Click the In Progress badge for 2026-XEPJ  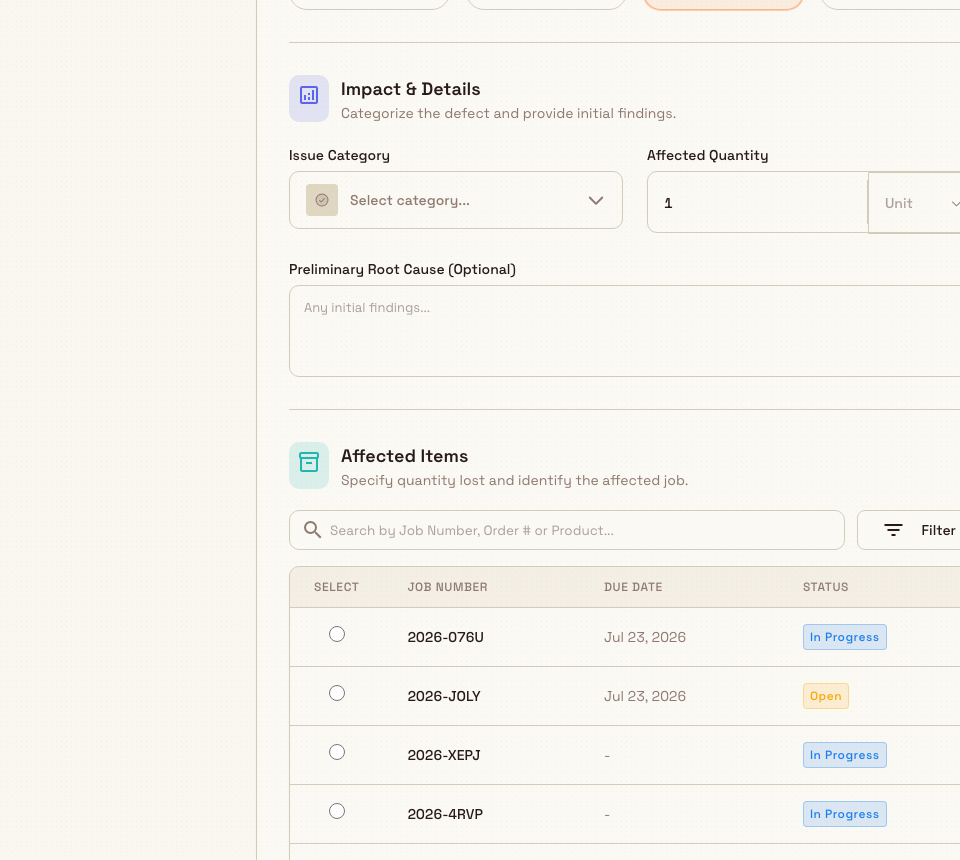tap(844, 755)
